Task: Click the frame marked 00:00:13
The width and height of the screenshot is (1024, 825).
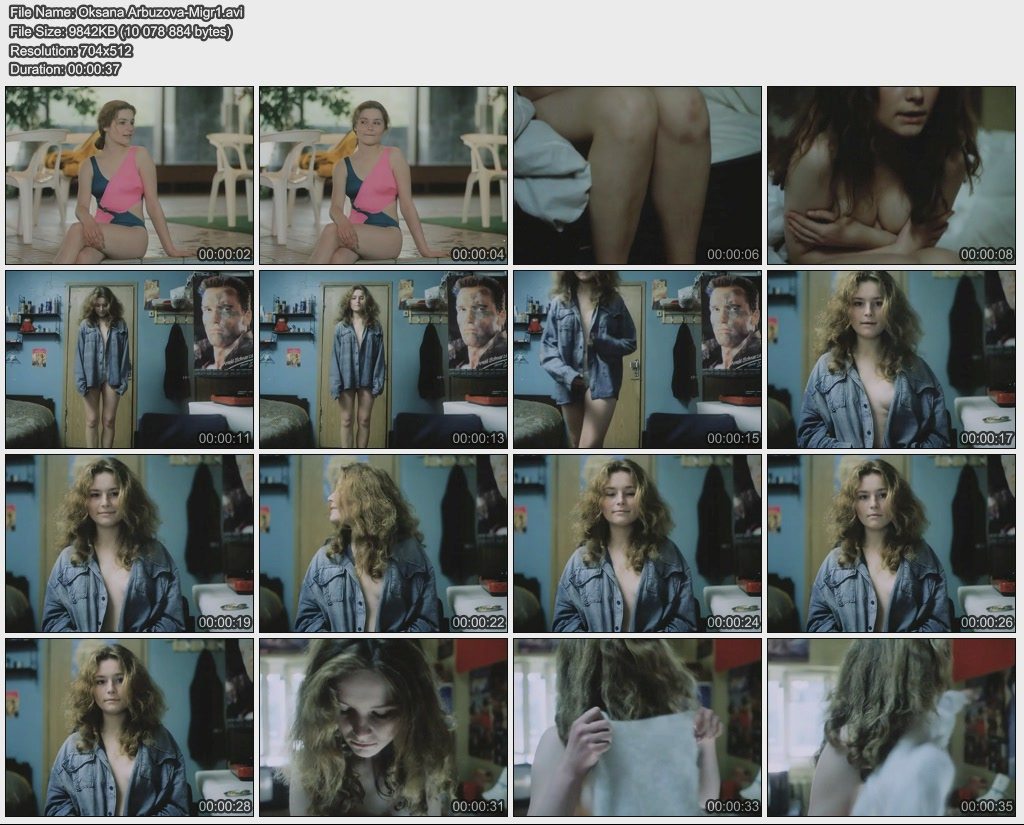Action: pyautogui.click(x=384, y=359)
